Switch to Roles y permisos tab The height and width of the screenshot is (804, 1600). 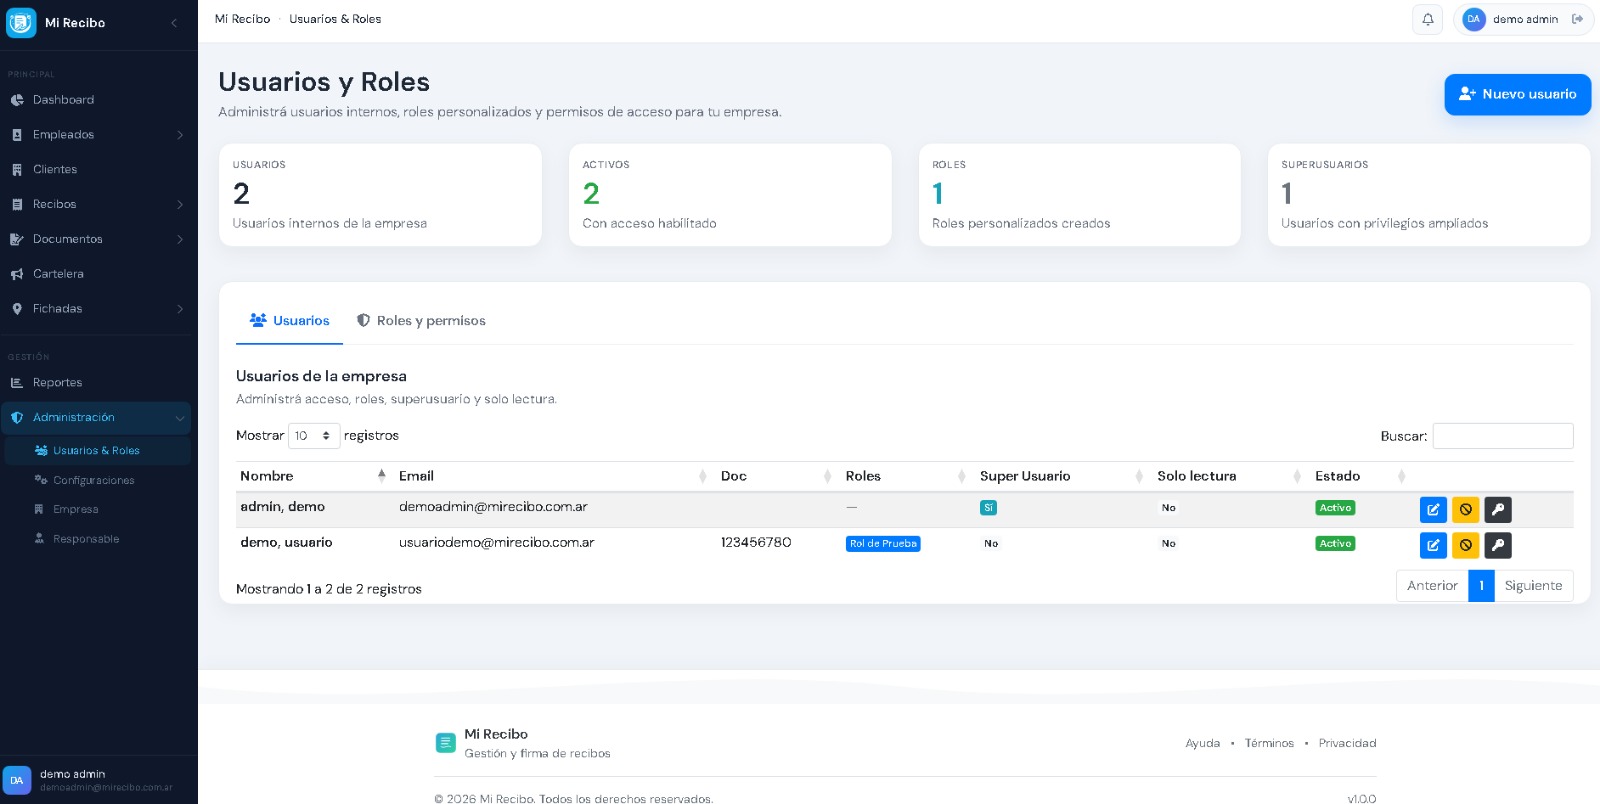(x=421, y=321)
